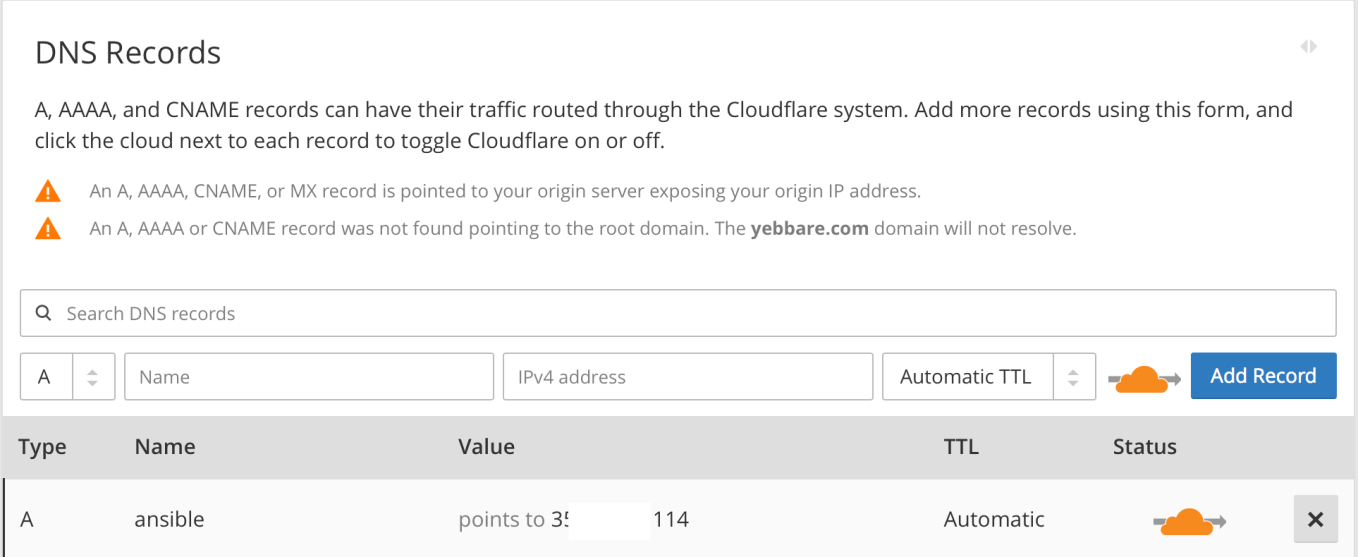Click the Status column header
Screen dimensions: 1358x557
1144,447
